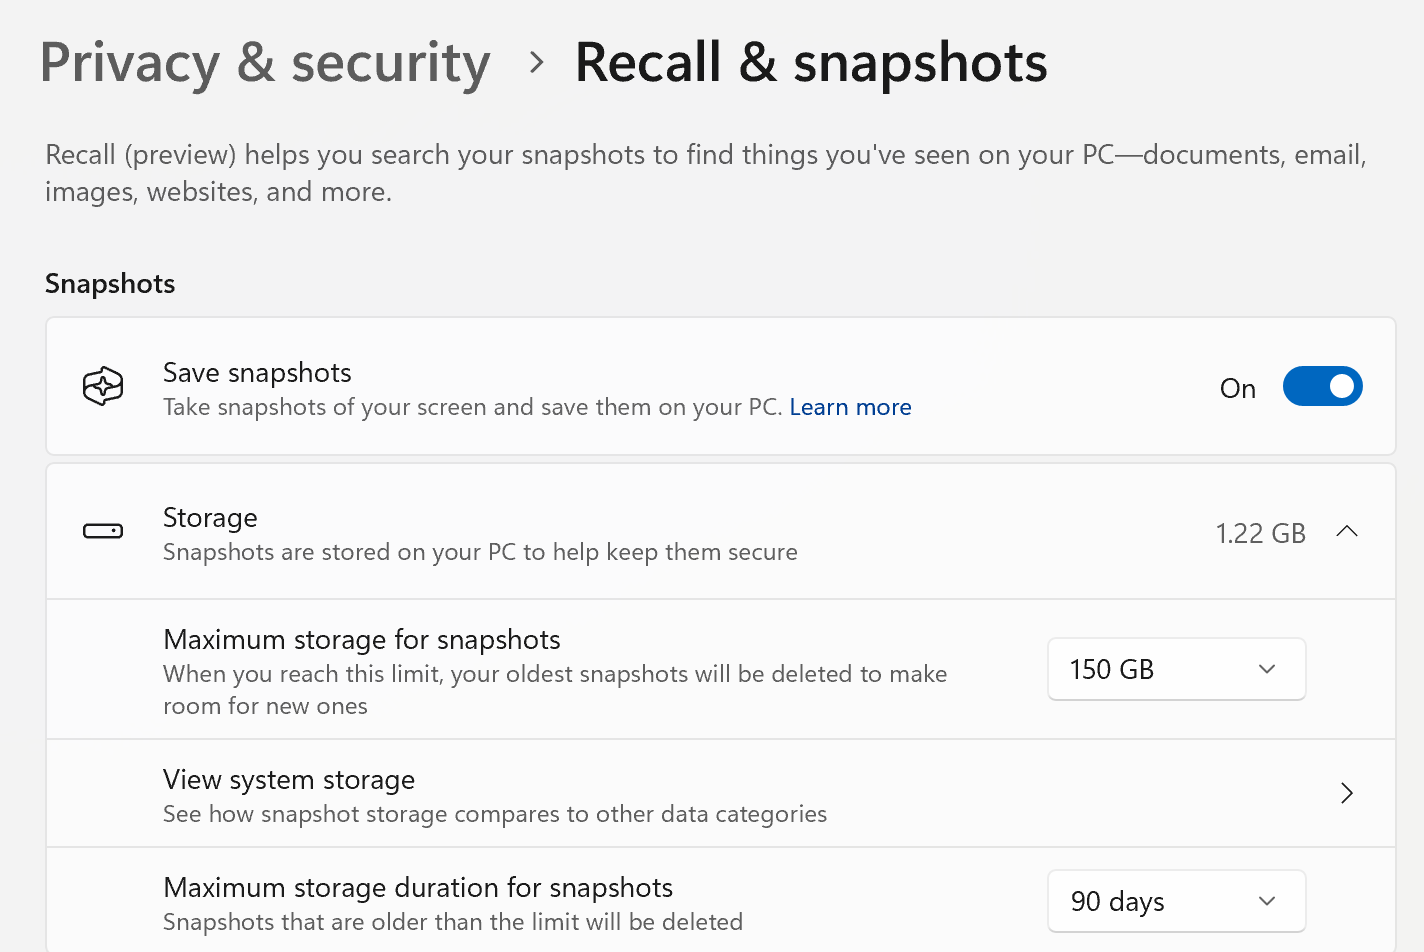This screenshot has height=952, width=1424.
Task: Toggle Save snapshots off
Action: point(1322,386)
